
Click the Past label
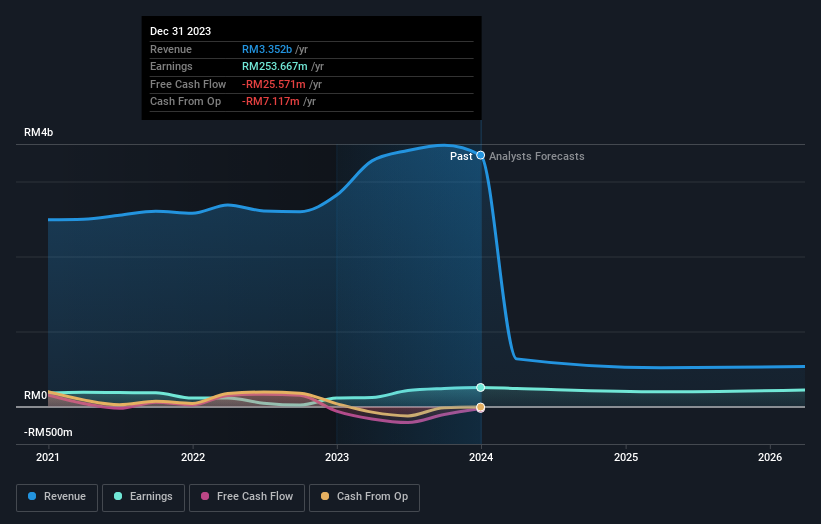[x=461, y=156]
